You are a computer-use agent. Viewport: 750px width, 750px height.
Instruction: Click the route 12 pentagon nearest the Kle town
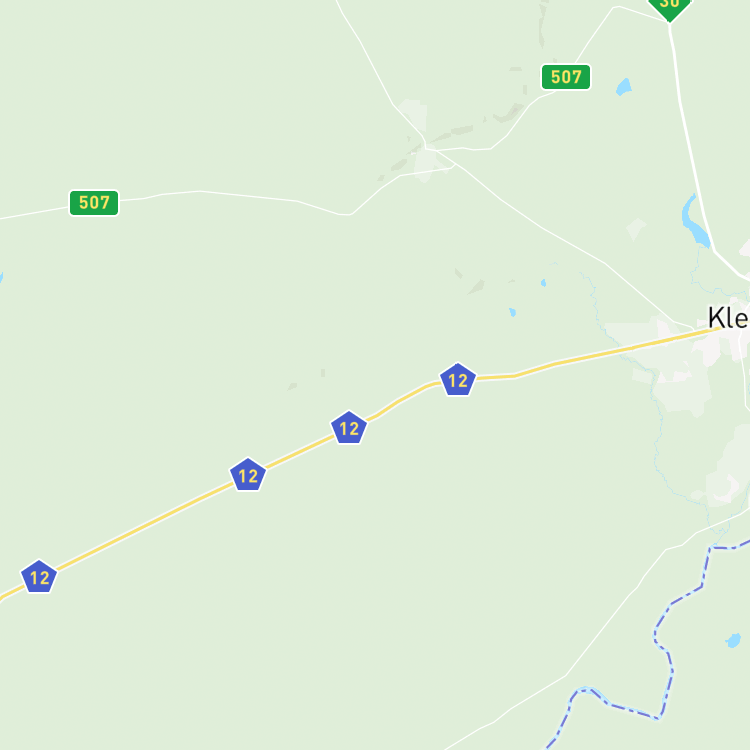coord(458,380)
